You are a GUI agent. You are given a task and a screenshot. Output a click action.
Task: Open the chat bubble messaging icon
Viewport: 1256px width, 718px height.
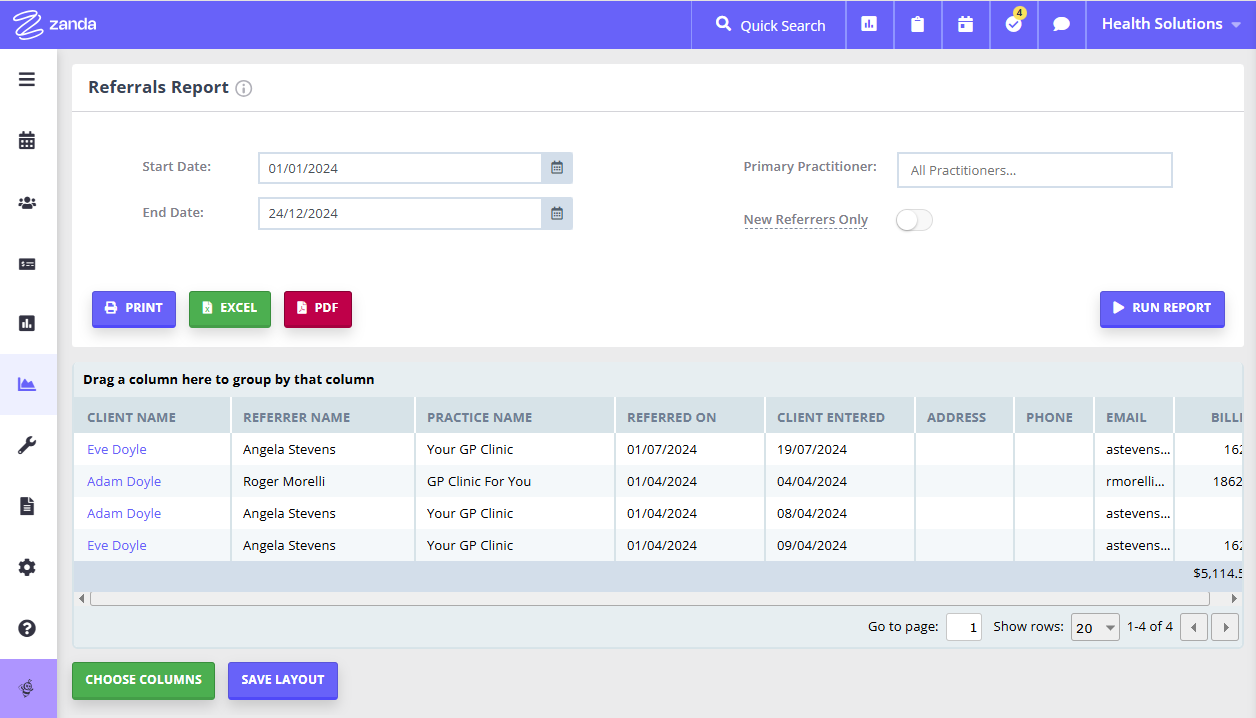pyautogui.click(x=1061, y=24)
